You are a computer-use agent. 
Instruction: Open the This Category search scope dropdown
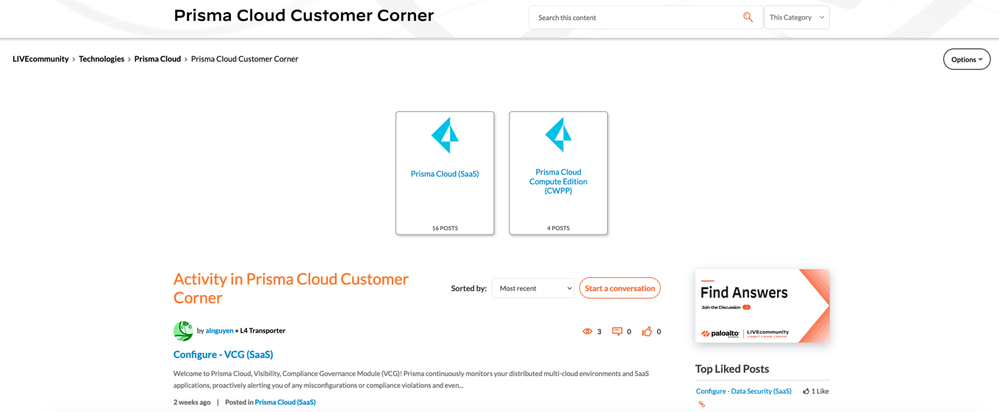point(796,17)
